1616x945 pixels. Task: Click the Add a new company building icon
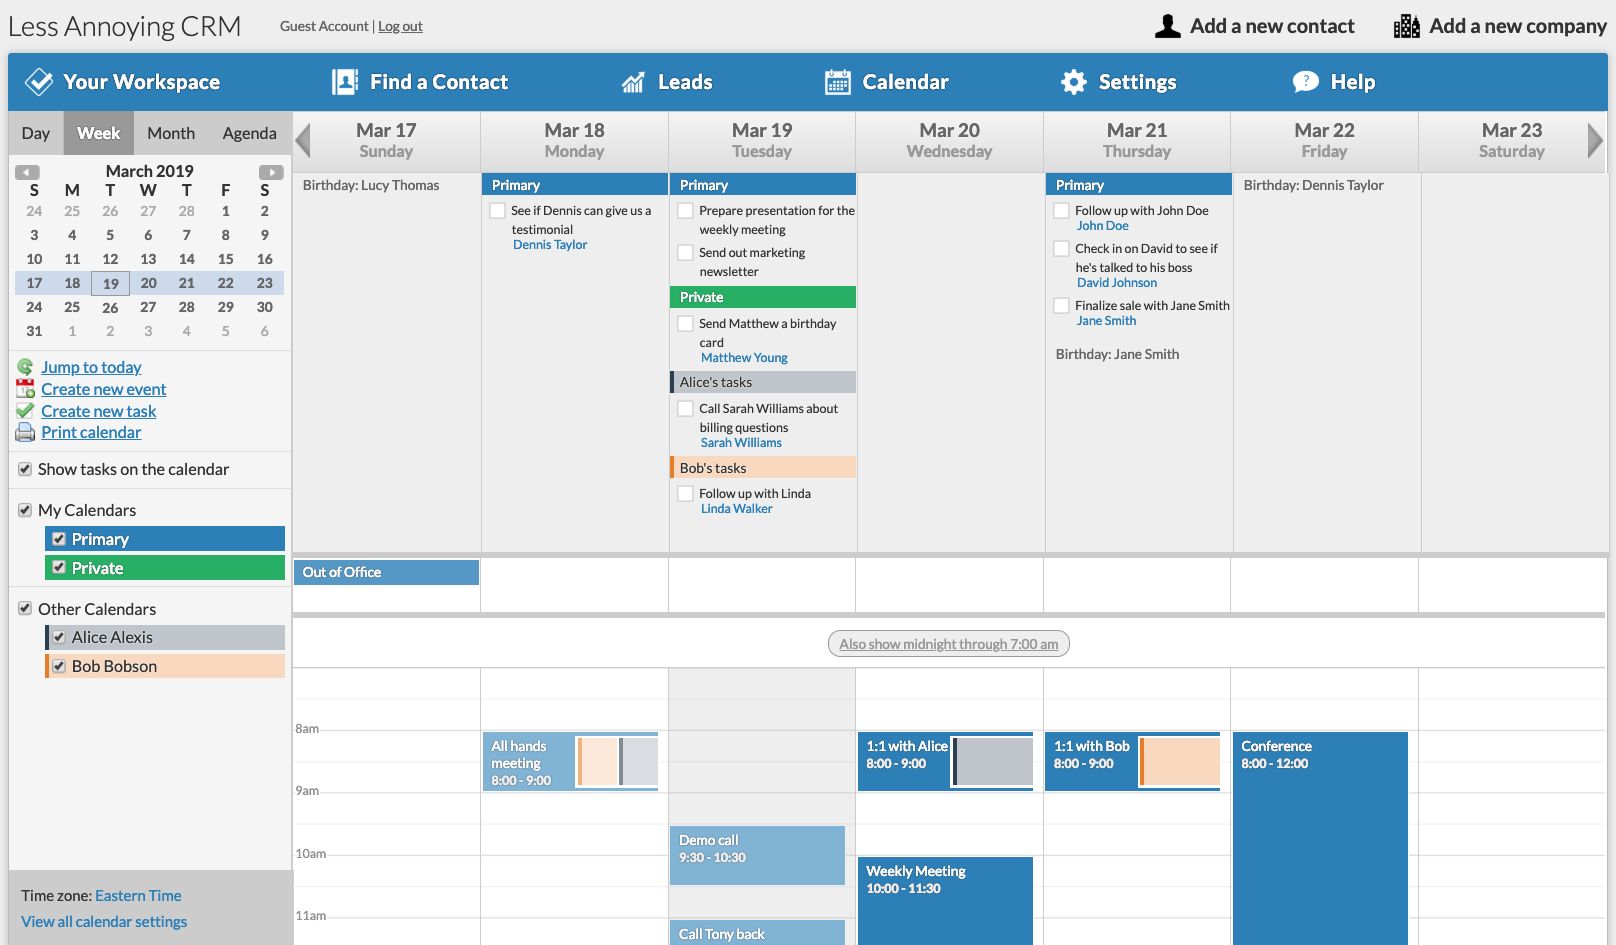tap(1407, 26)
